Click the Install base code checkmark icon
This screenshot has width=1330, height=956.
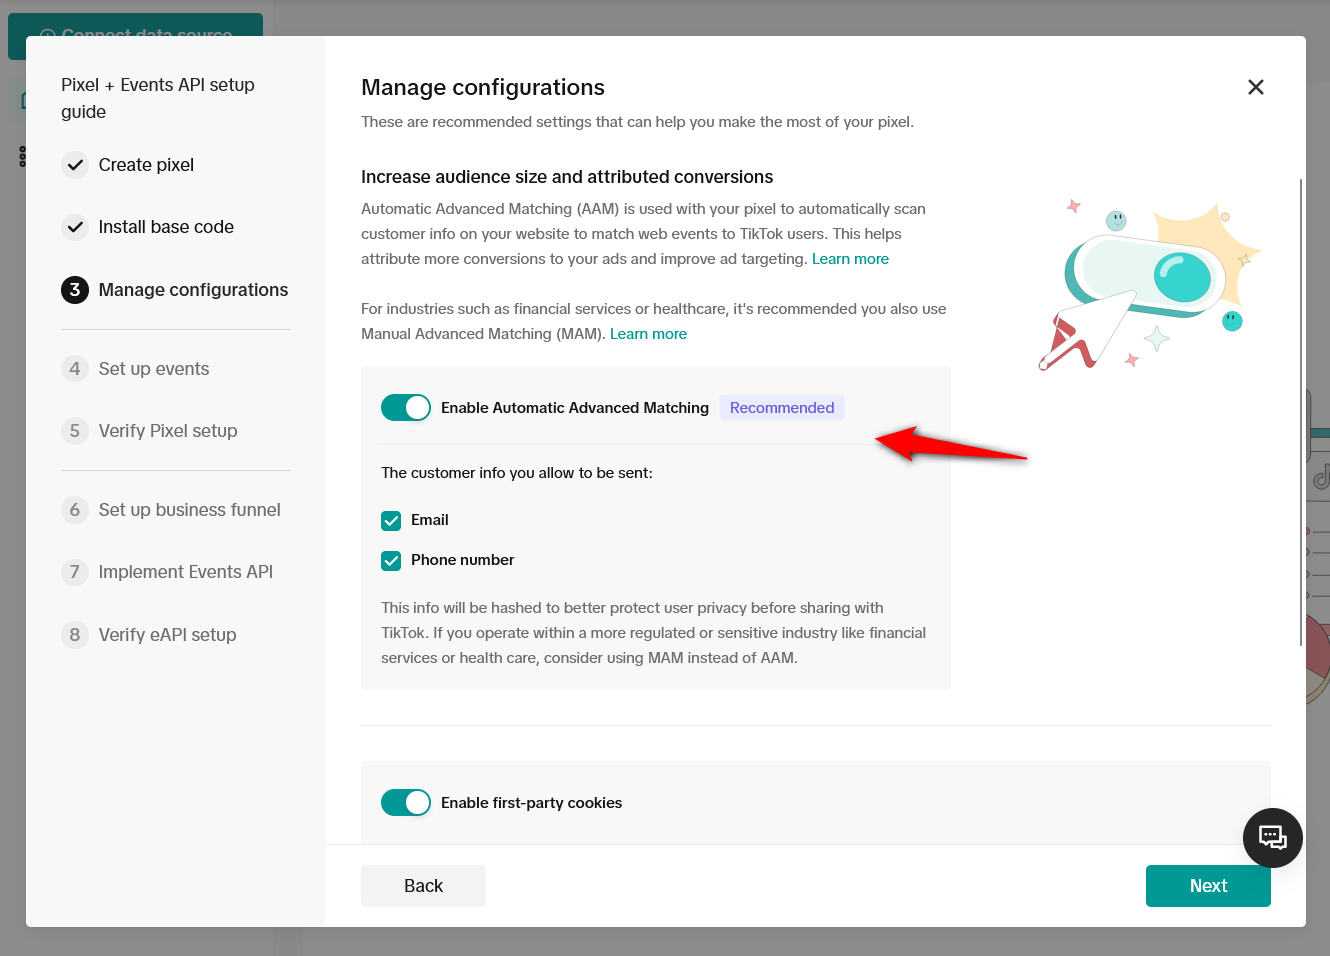point(75,227)
